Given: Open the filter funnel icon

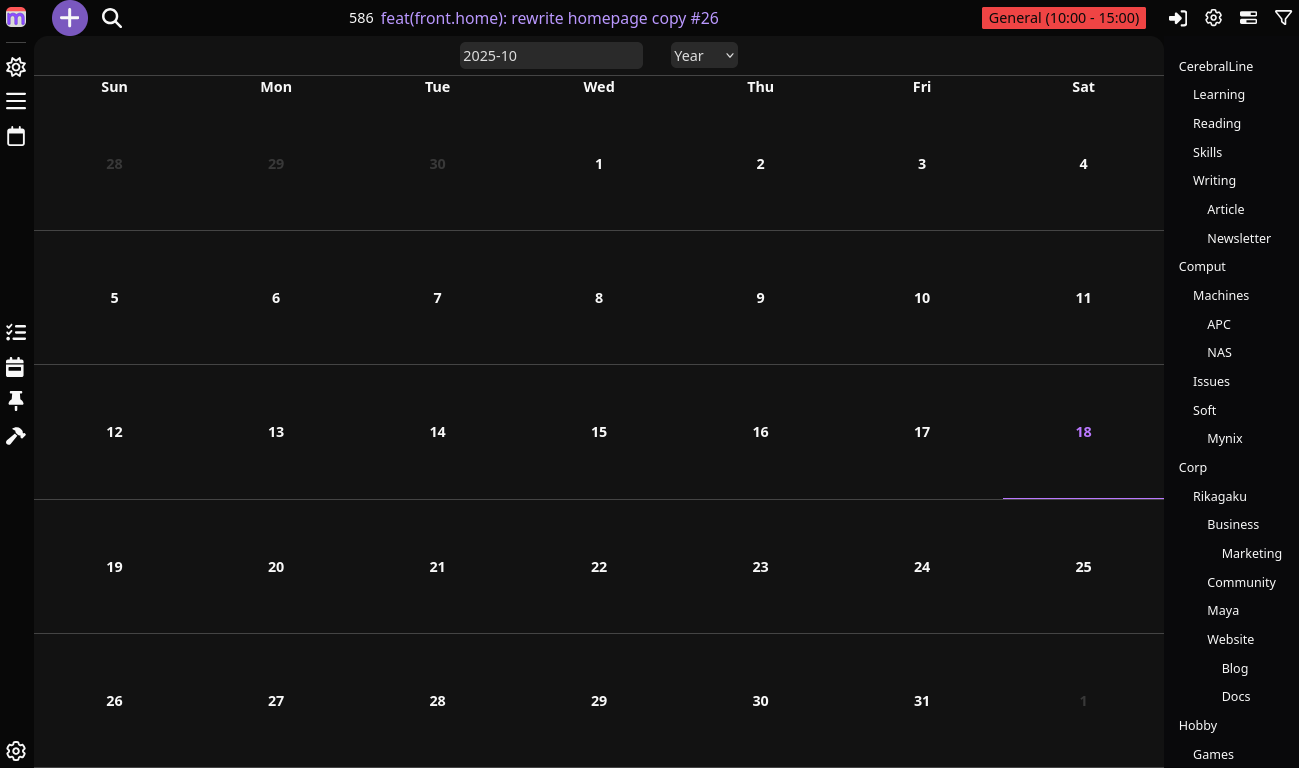Looking at the screenshot, I should coord(1283,18).
